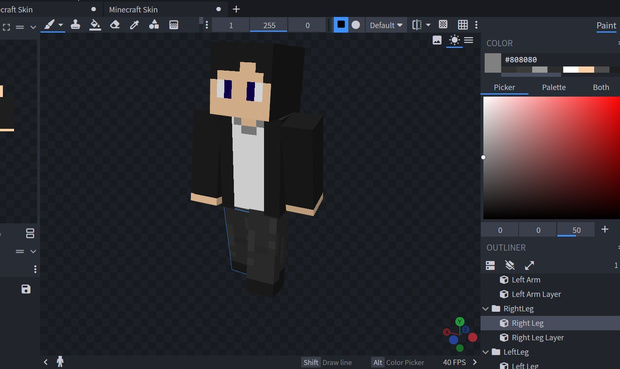Choose the circle brush shape
The width and height of the screenshot is (620, 369).
click(356, 25)
